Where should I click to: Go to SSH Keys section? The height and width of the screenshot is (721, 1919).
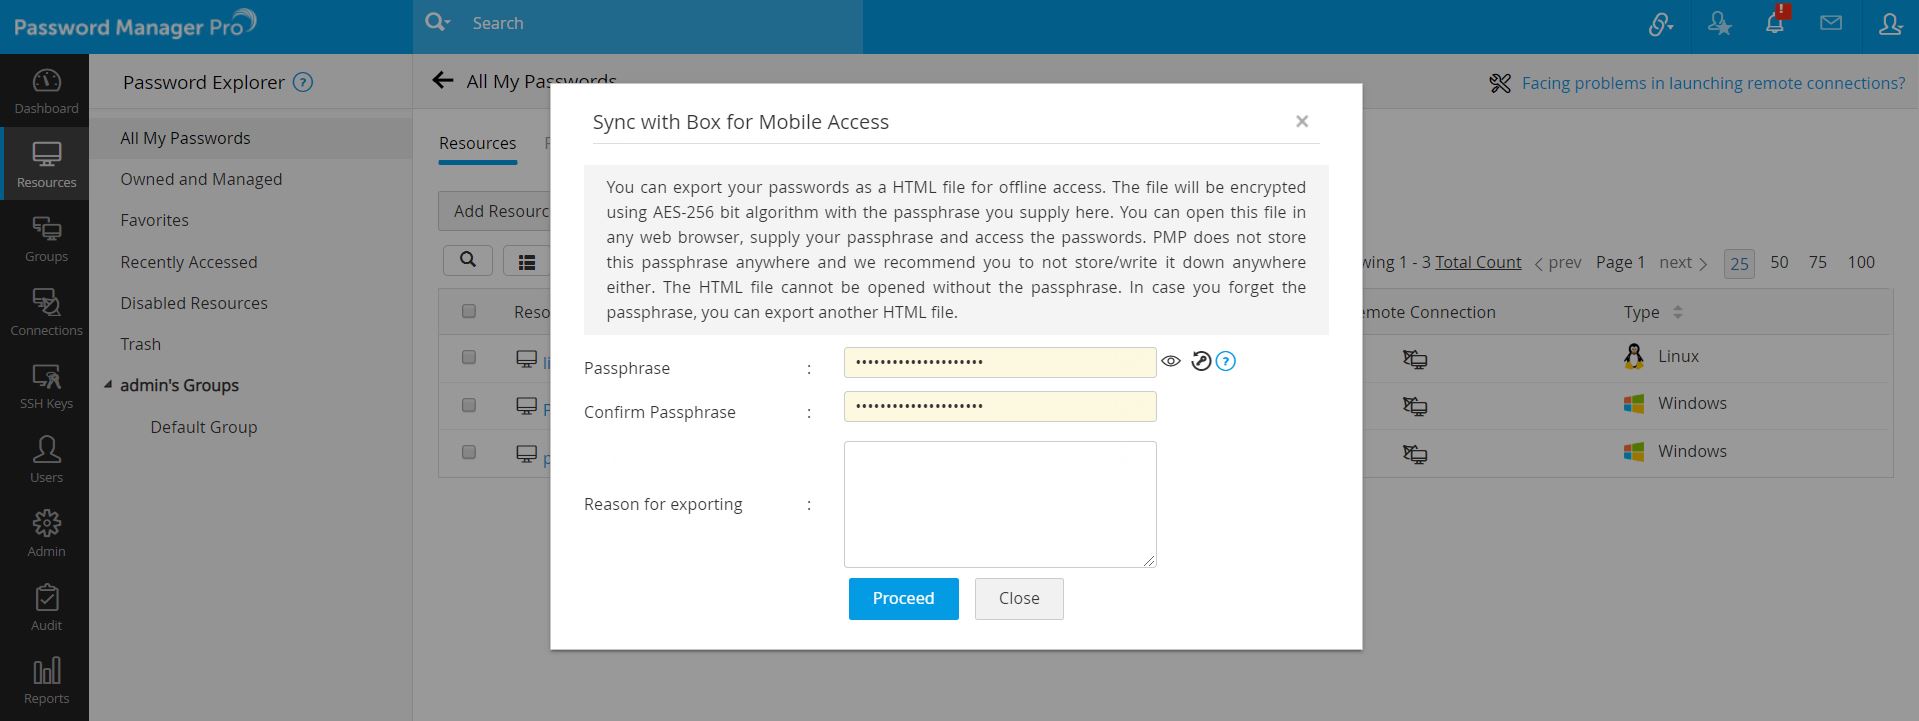click(46, 386)
